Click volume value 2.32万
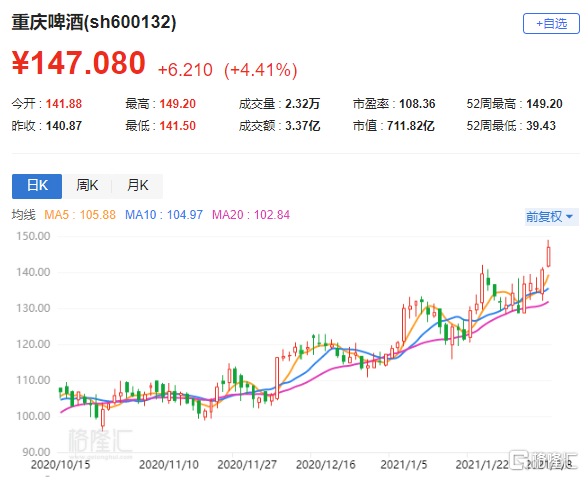Image resolution: width=584 pixels, height=477 pixels. [303, 104]
